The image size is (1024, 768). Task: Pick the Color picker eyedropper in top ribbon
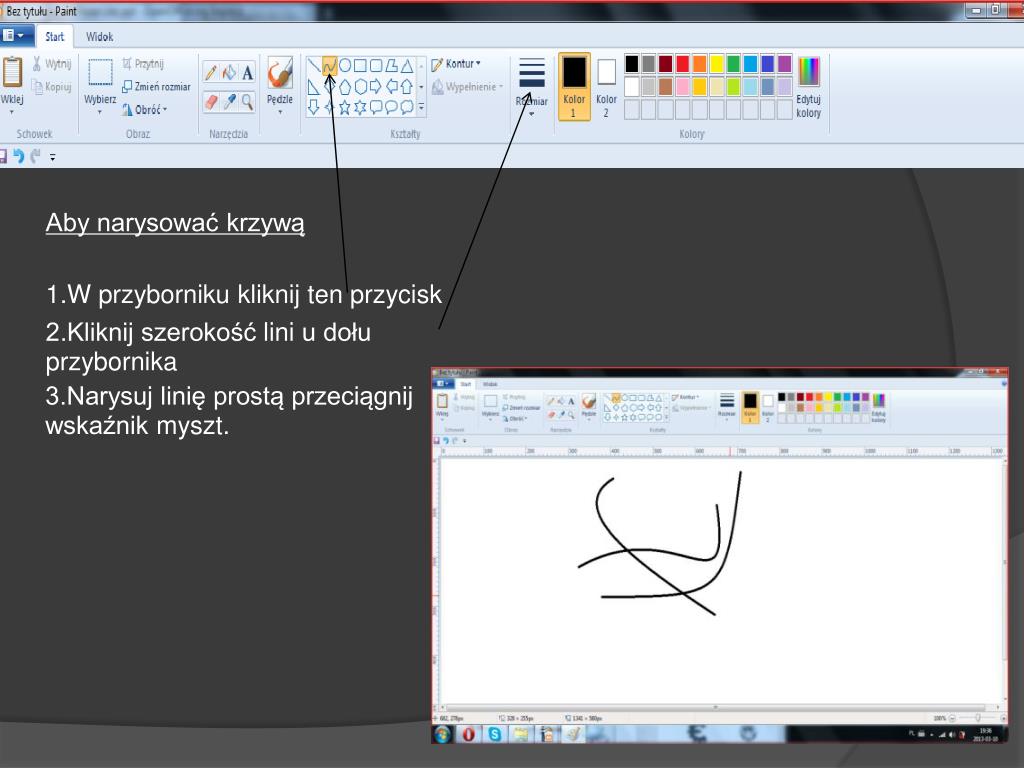coord(229,101)
